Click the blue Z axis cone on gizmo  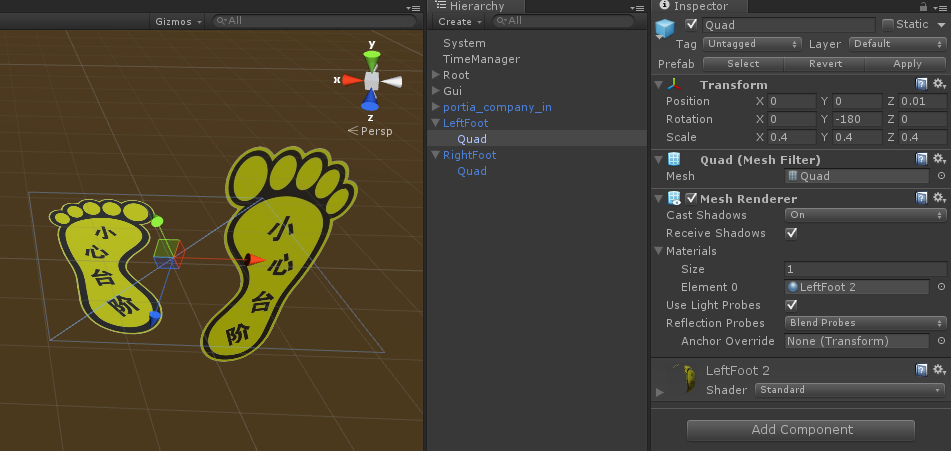click(x=370, y=100)
